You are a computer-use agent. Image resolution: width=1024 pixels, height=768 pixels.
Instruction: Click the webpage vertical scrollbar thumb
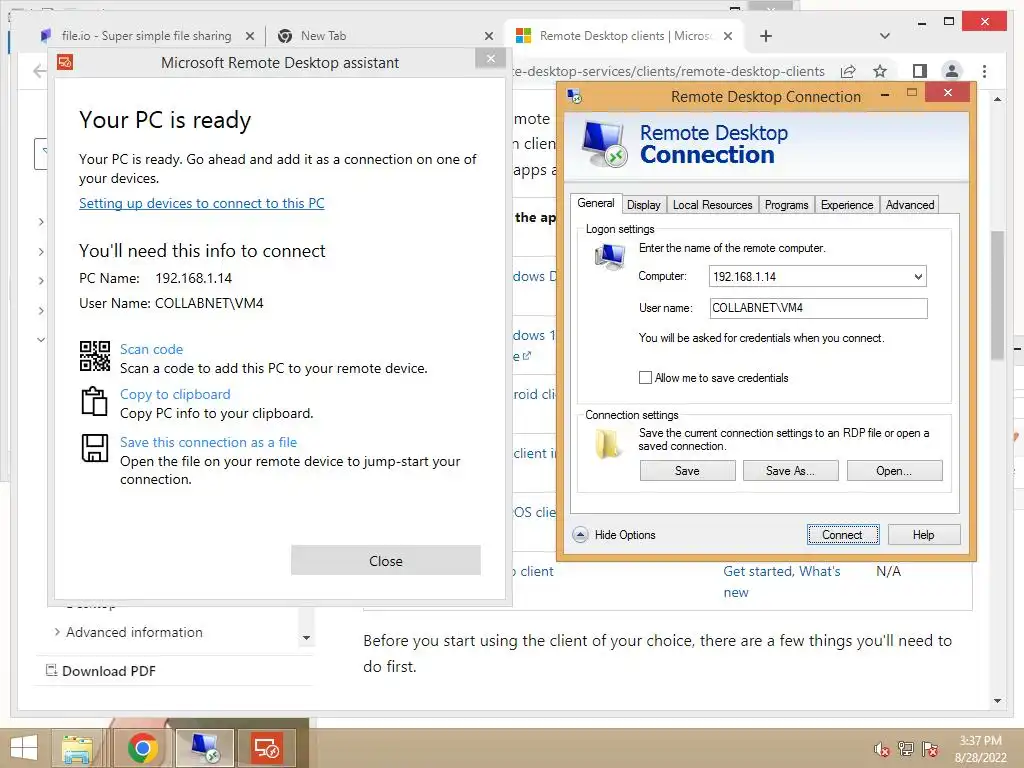click(x=997, y=294)
